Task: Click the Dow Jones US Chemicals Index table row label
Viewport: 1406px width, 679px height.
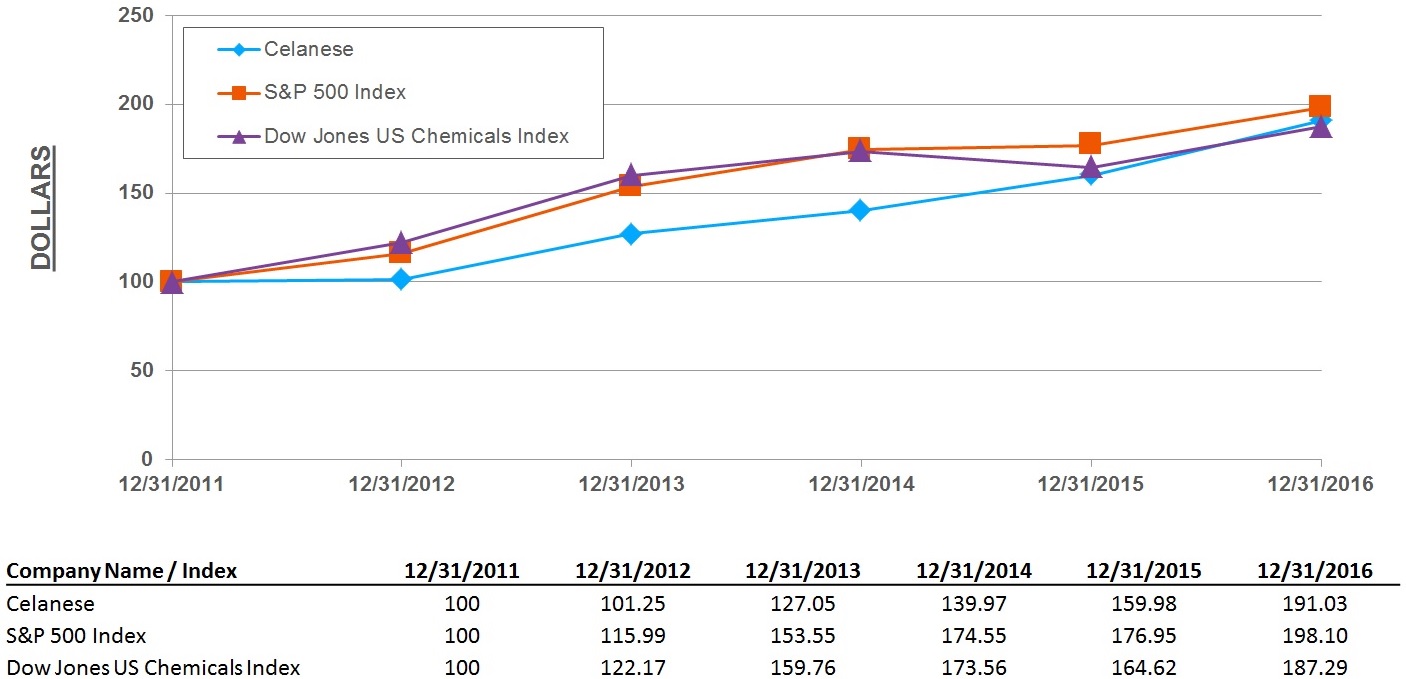Action: pyautogui.click(x=153, y=667)
